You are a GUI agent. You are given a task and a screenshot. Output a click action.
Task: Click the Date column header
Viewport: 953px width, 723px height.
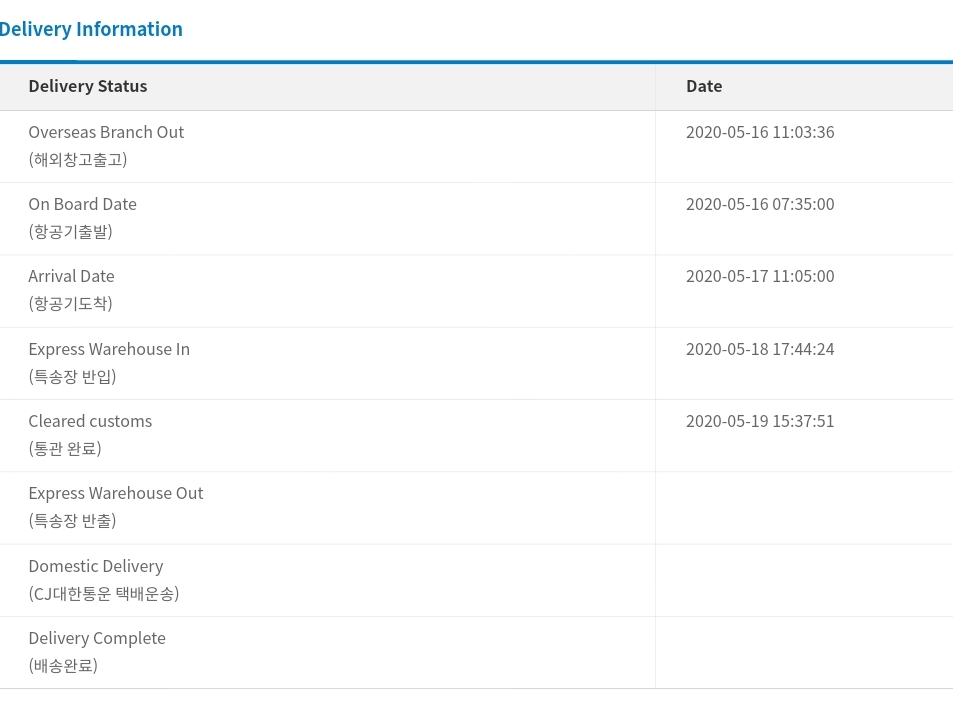704,86
